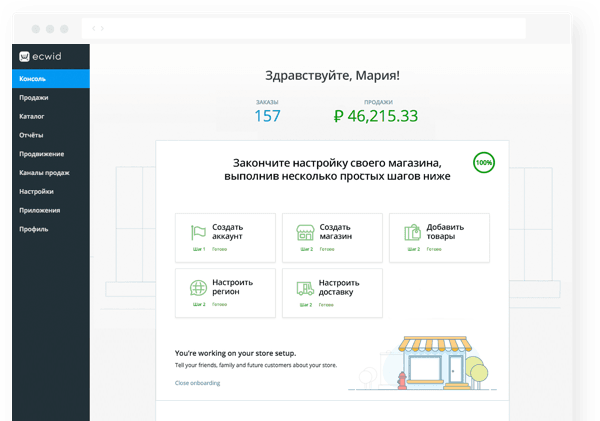
Task: Select Продвижение in the sidebar
Action: click(x=51, y=154)
